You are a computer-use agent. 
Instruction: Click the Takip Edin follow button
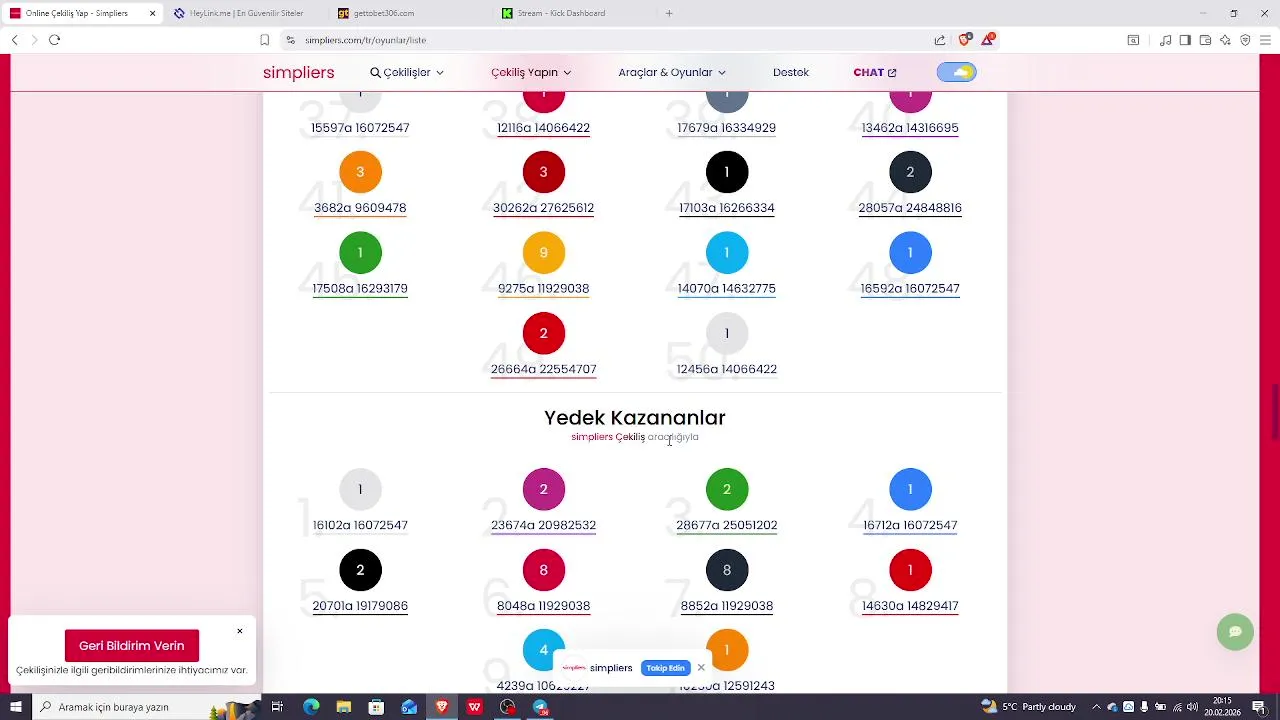pyautogui.click(x=665, y=668)
